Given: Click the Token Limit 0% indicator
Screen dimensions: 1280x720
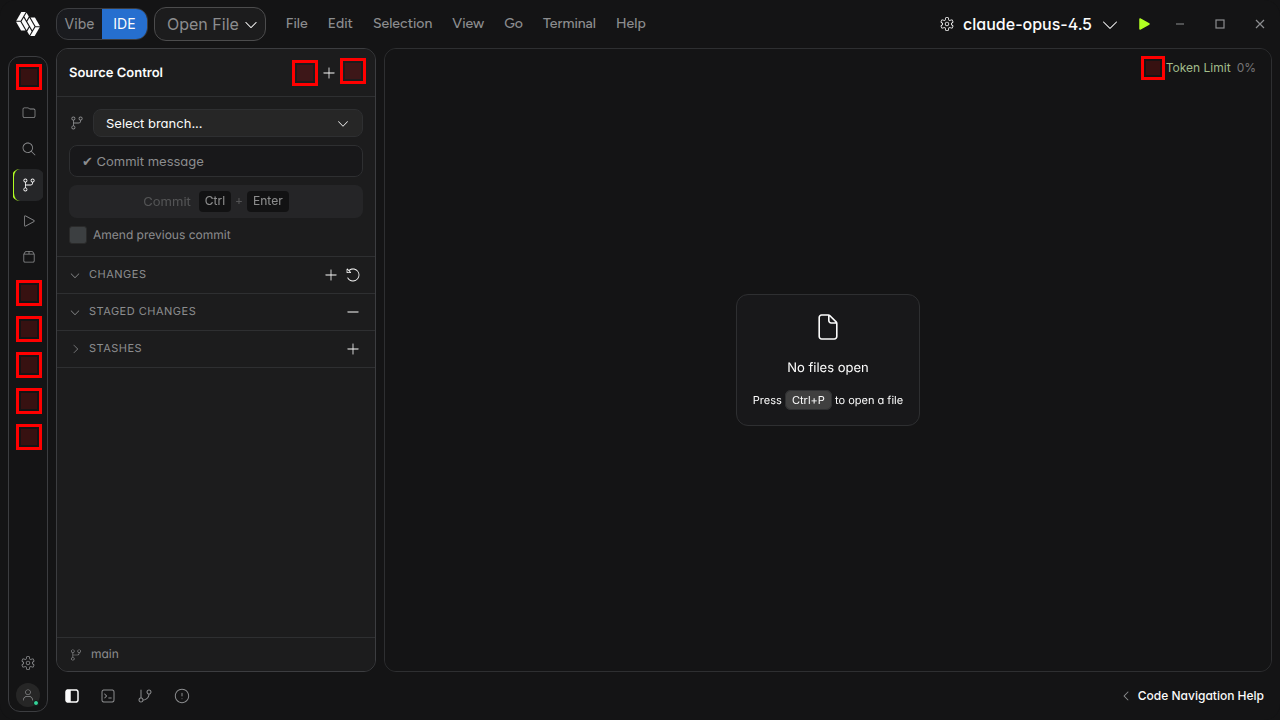Looking at the screenshot, I should click(x=1210, y=68).
